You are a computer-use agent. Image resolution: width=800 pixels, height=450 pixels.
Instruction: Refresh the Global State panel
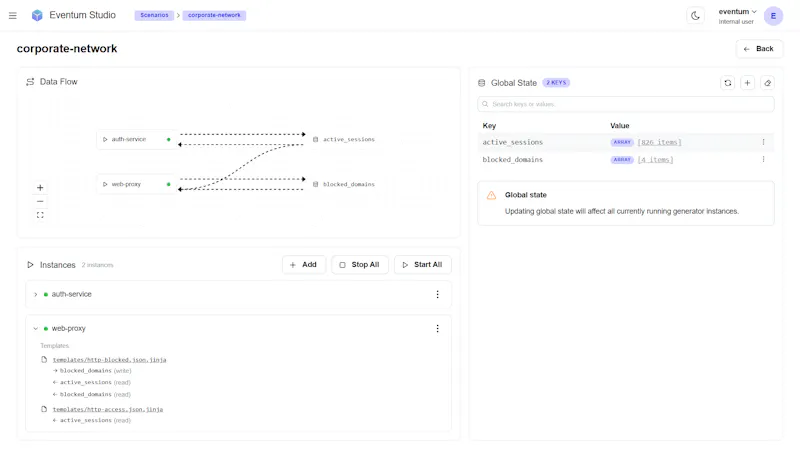pos(728,83)
